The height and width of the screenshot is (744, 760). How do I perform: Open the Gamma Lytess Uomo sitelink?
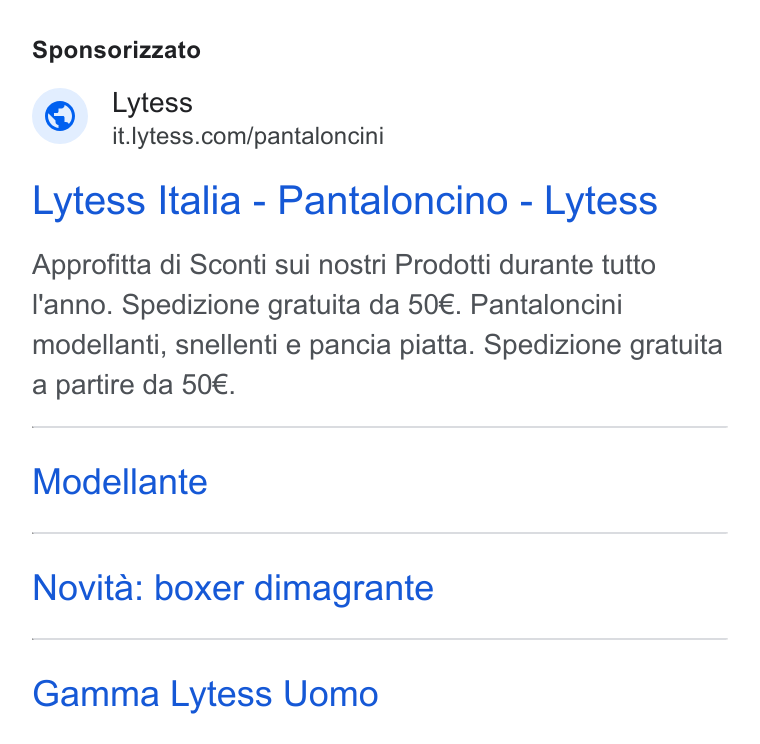point(205,694)
